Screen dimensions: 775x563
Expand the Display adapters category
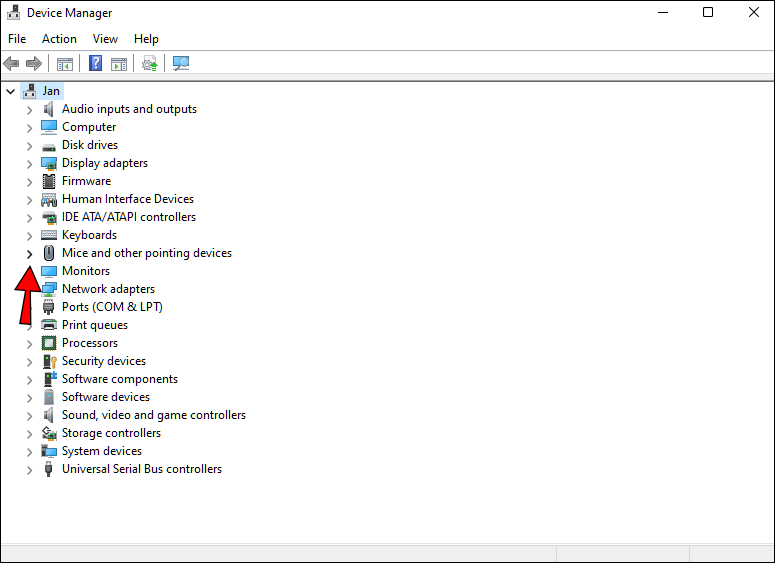29,164
